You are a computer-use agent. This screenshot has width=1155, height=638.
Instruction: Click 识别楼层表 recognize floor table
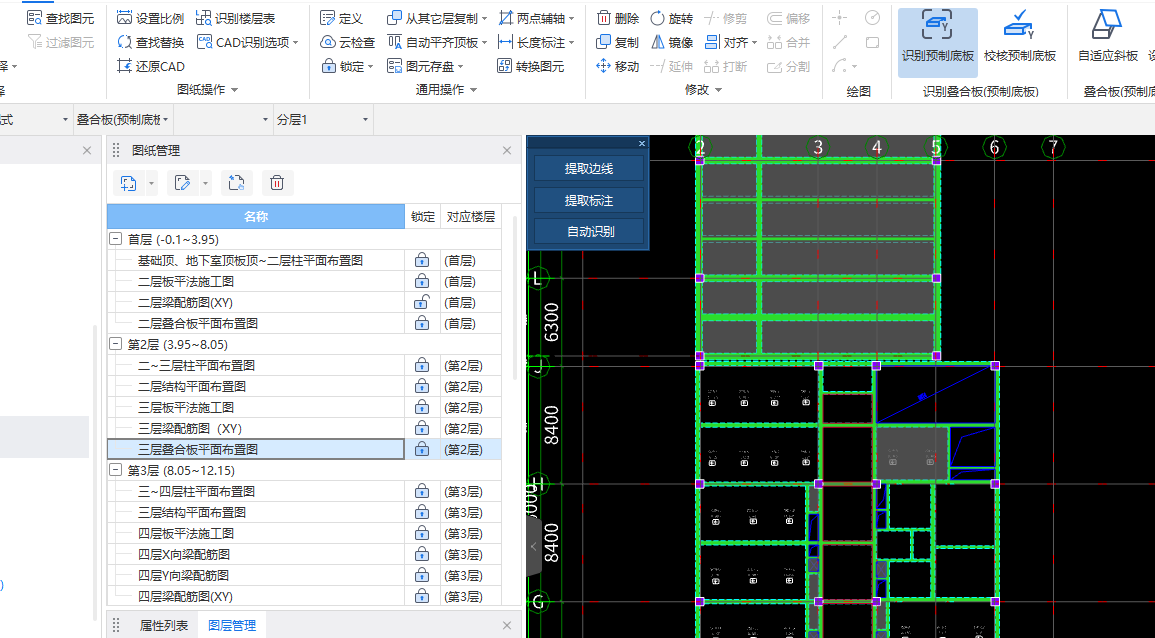pyautogui.click(x=236, y=18)
